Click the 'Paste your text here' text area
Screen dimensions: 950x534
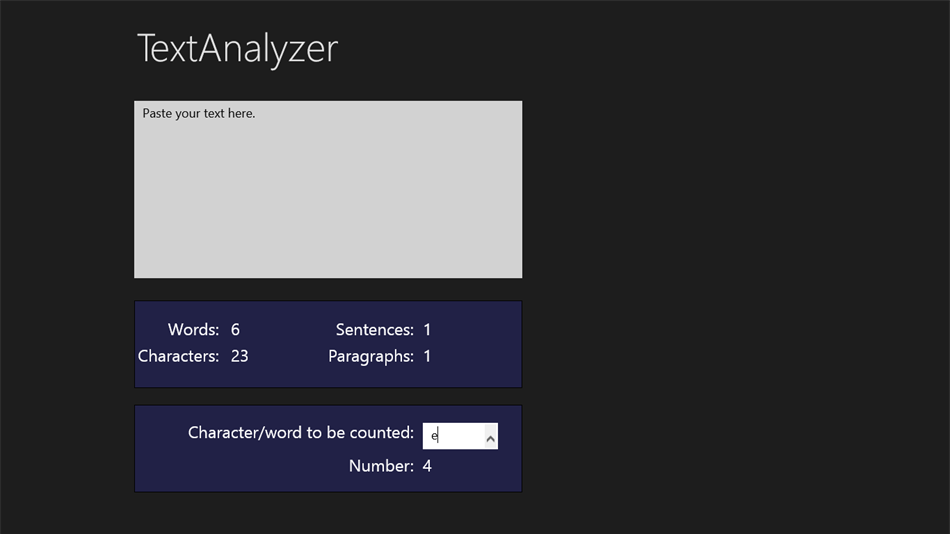(x=328, y=190)
